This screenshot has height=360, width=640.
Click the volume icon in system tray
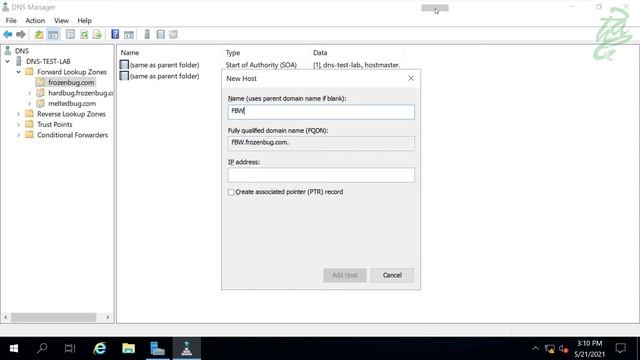tap(564, 349)
